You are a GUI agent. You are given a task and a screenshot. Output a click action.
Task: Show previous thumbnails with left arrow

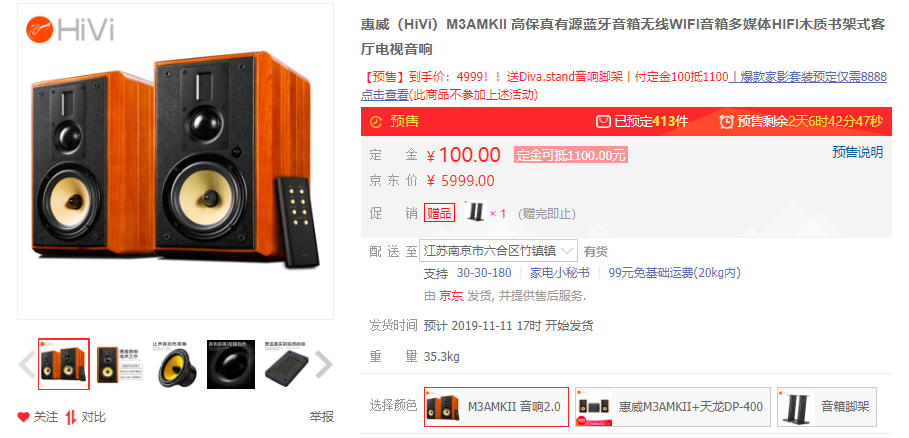(27, 364)
